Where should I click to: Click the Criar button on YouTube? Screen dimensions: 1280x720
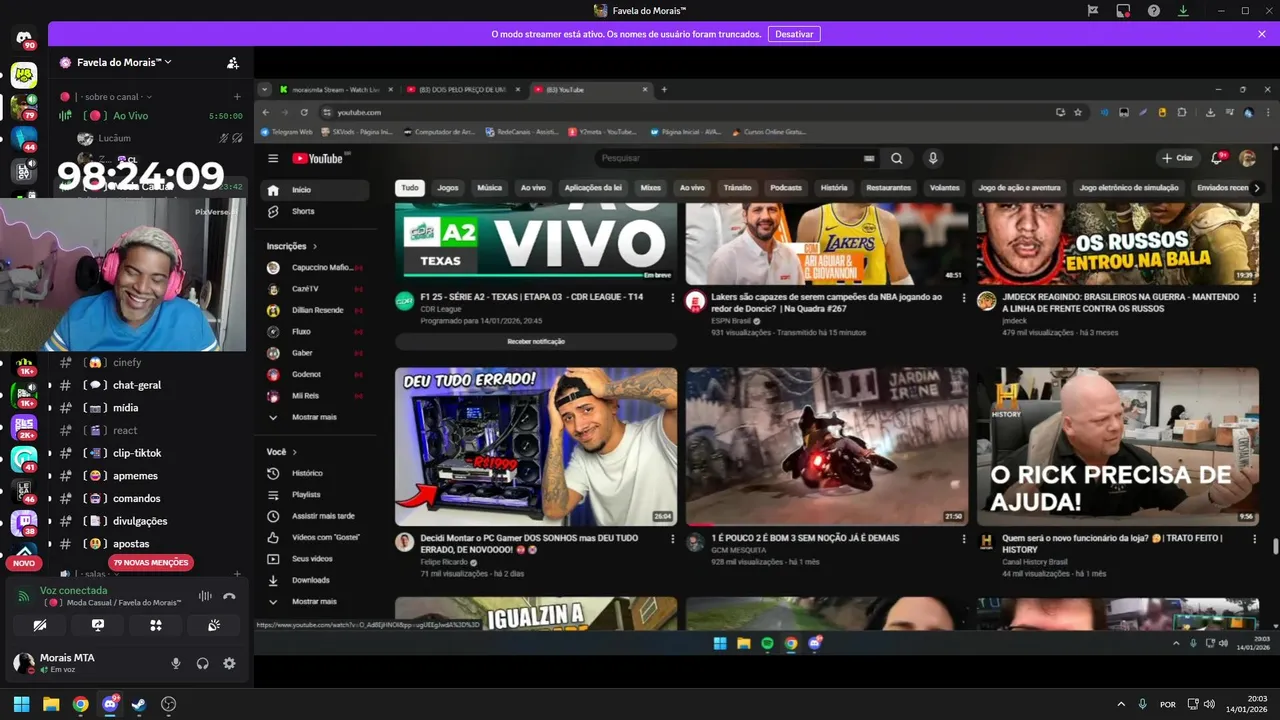[x=1178, y=158]
